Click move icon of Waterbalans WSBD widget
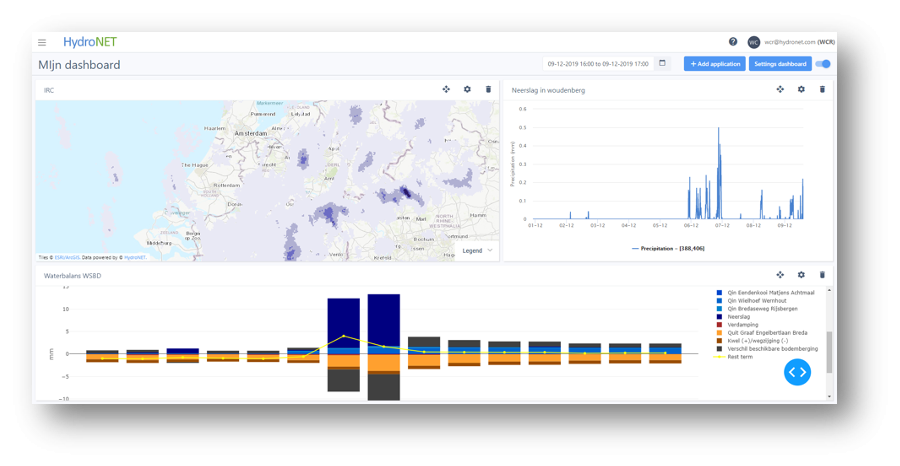Viewport: 900px width, 466px height. click(780, 275)
